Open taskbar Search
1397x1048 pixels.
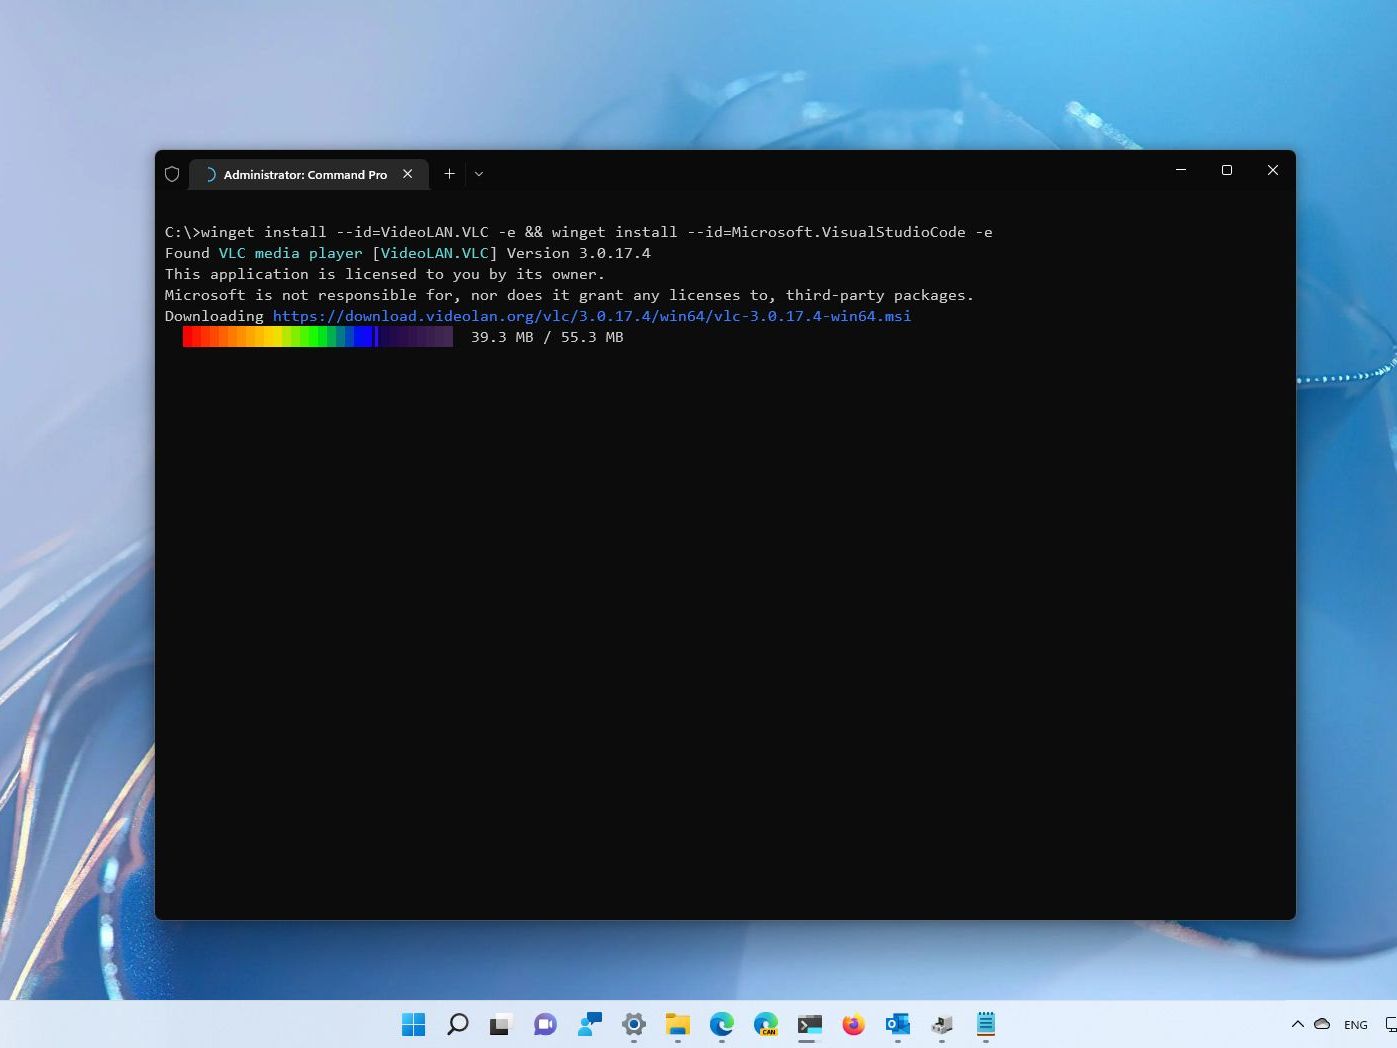[458, 1024]
